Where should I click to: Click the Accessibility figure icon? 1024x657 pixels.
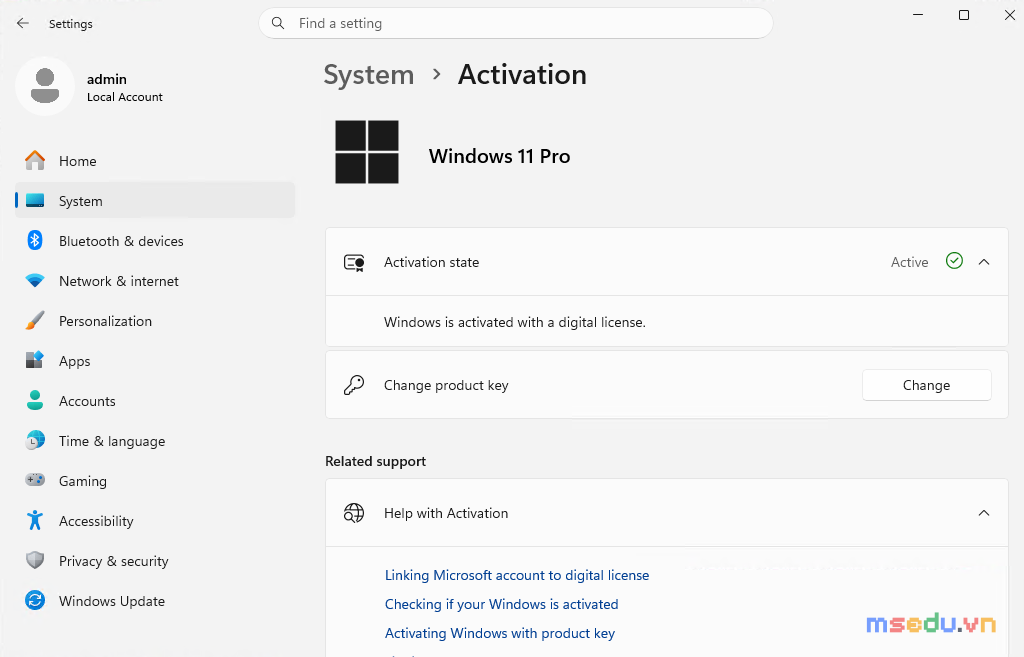coord(35,521)
